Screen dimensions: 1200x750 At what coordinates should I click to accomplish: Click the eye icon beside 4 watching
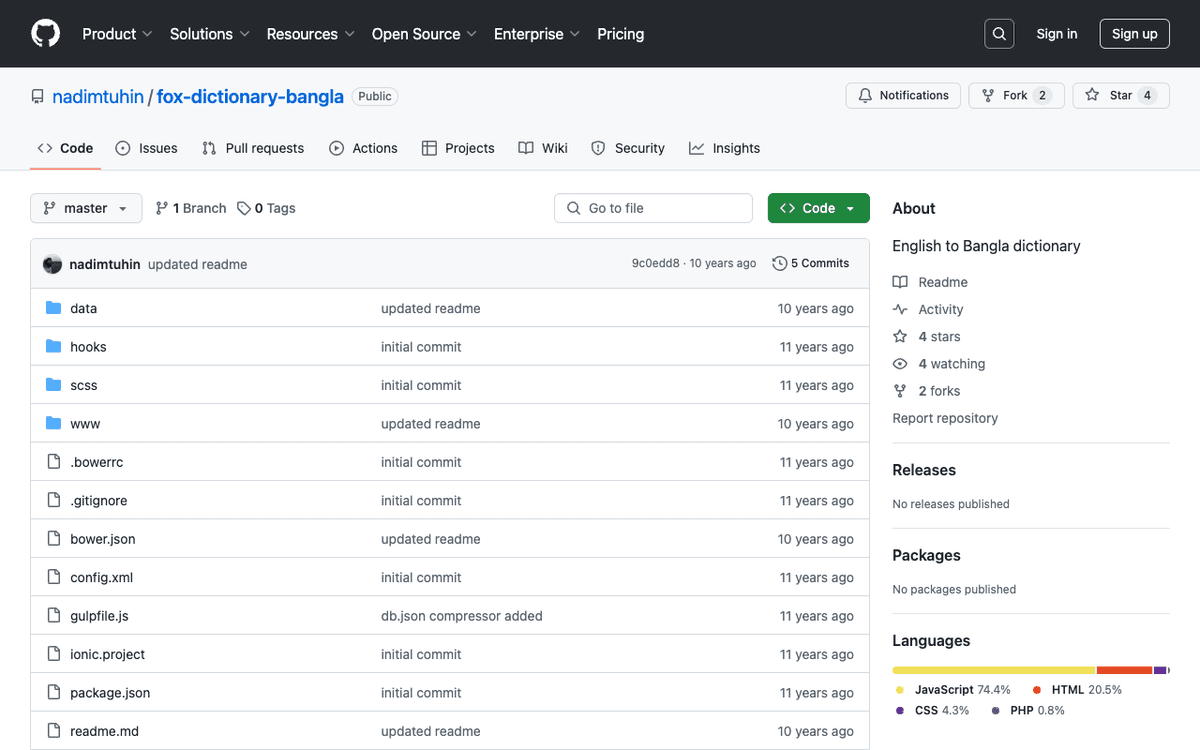[x=900, y=364]
